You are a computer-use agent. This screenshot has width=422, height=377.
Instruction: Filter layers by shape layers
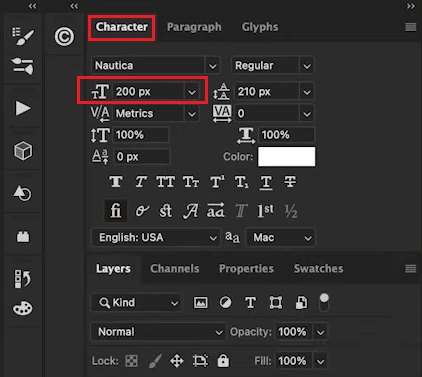pyautogui.click(x=276, y=303)
